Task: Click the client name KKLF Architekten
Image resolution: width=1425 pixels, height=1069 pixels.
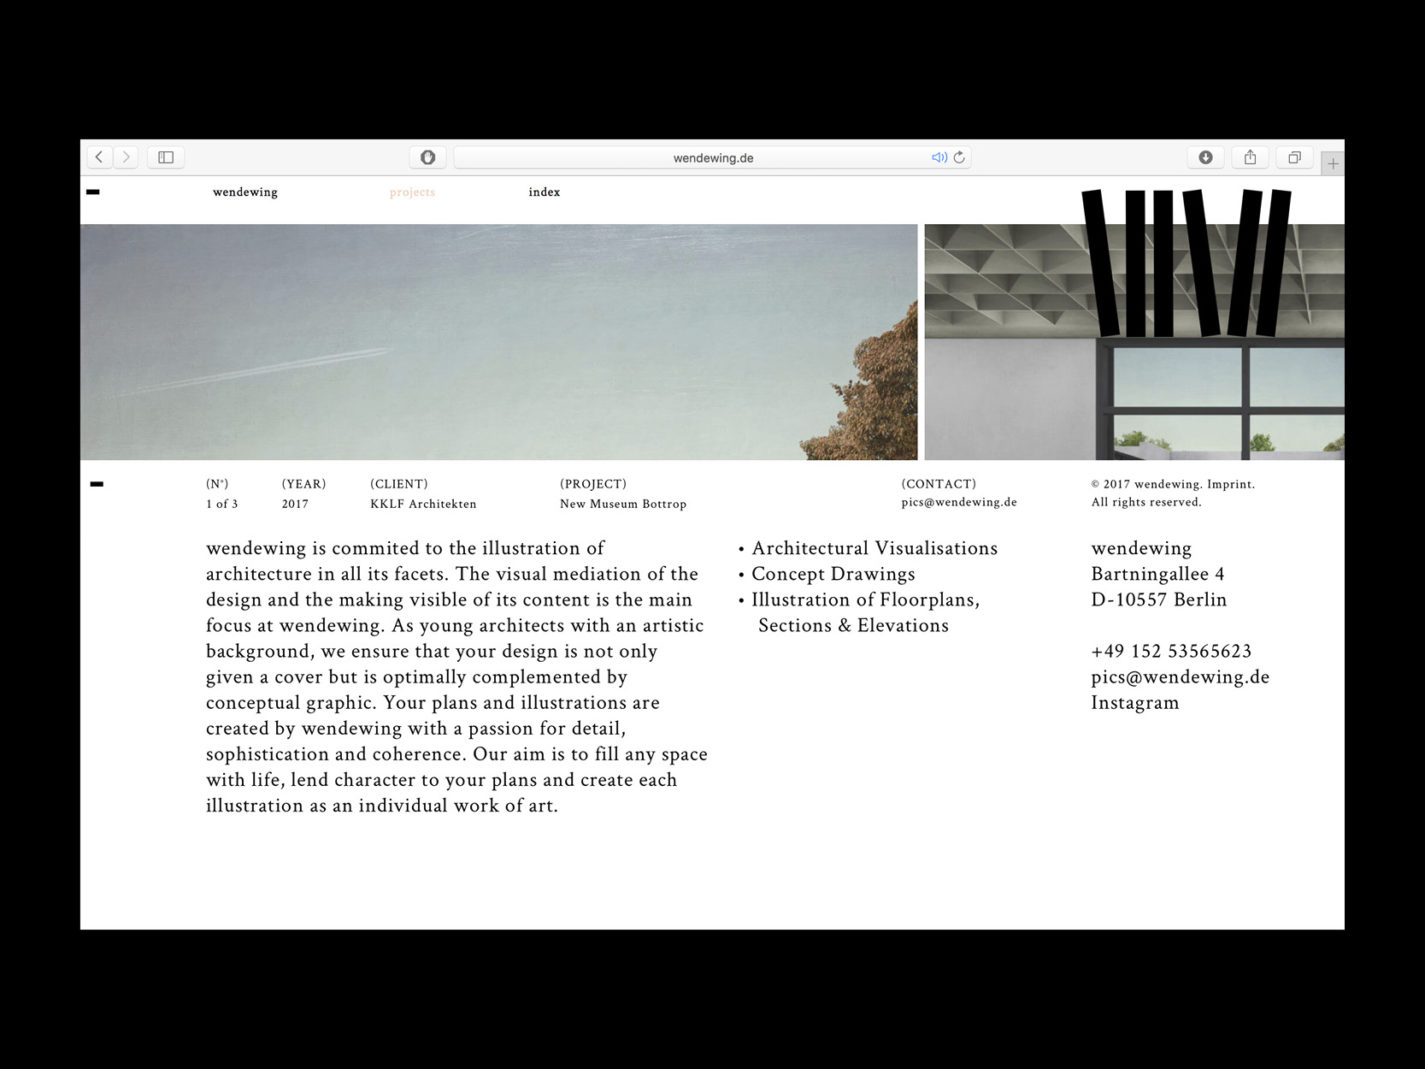Action: (x=423, y=504)
